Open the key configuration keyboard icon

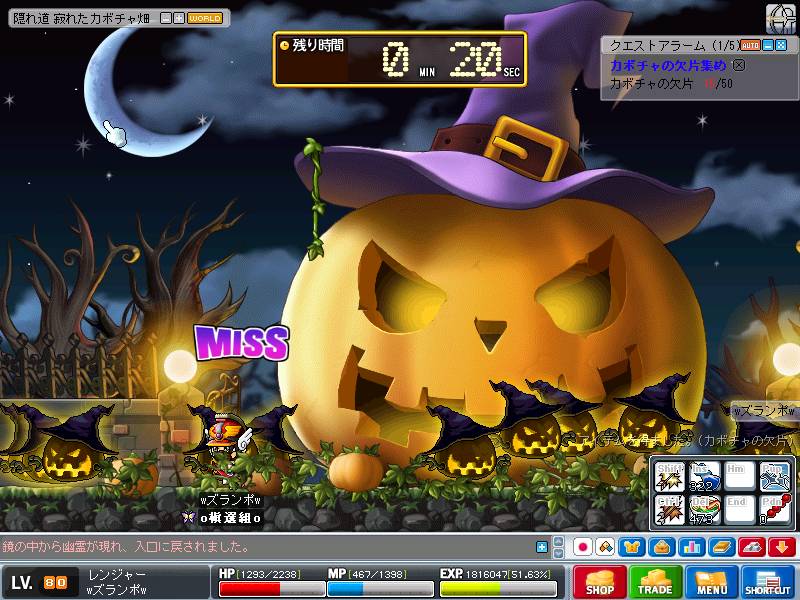pos(752,547)
